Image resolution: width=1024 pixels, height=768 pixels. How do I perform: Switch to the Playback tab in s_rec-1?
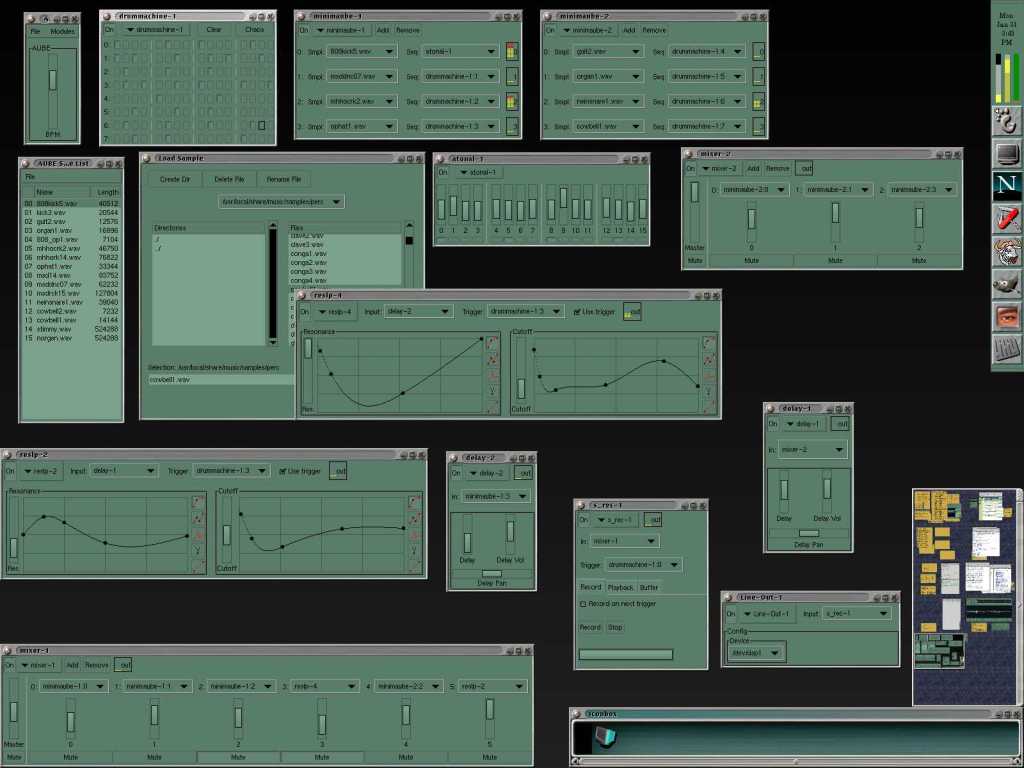620,587
